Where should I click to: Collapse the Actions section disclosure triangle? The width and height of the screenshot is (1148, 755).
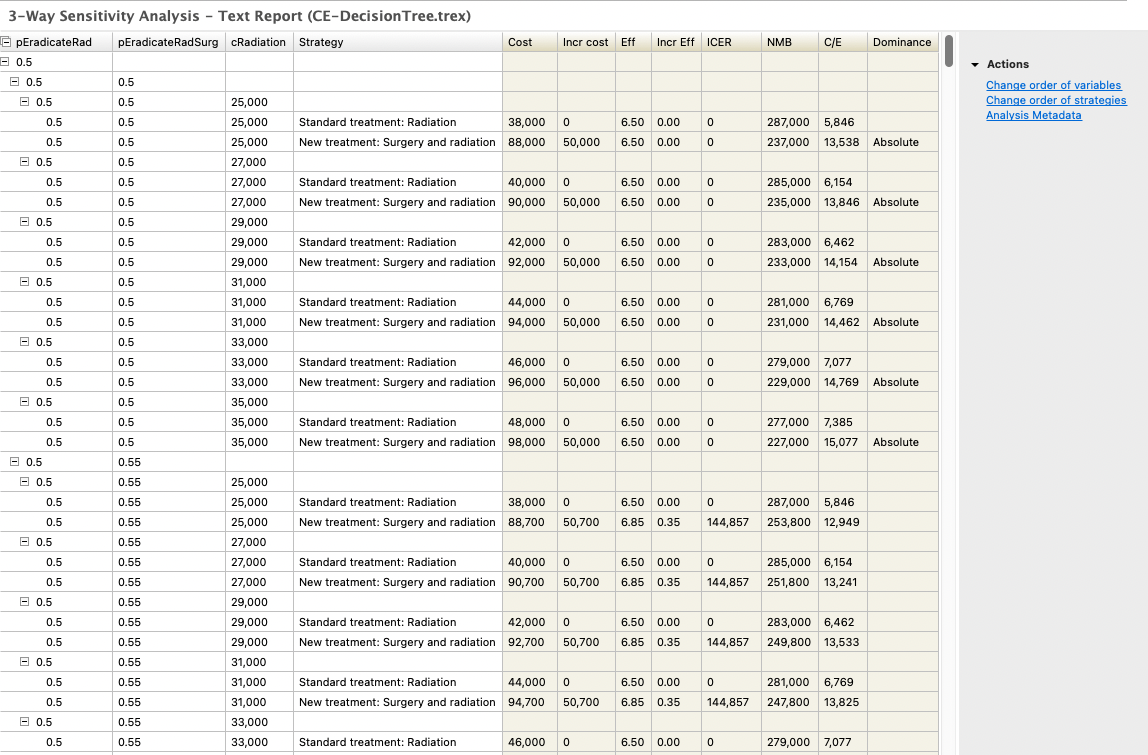tap(975, 64)
